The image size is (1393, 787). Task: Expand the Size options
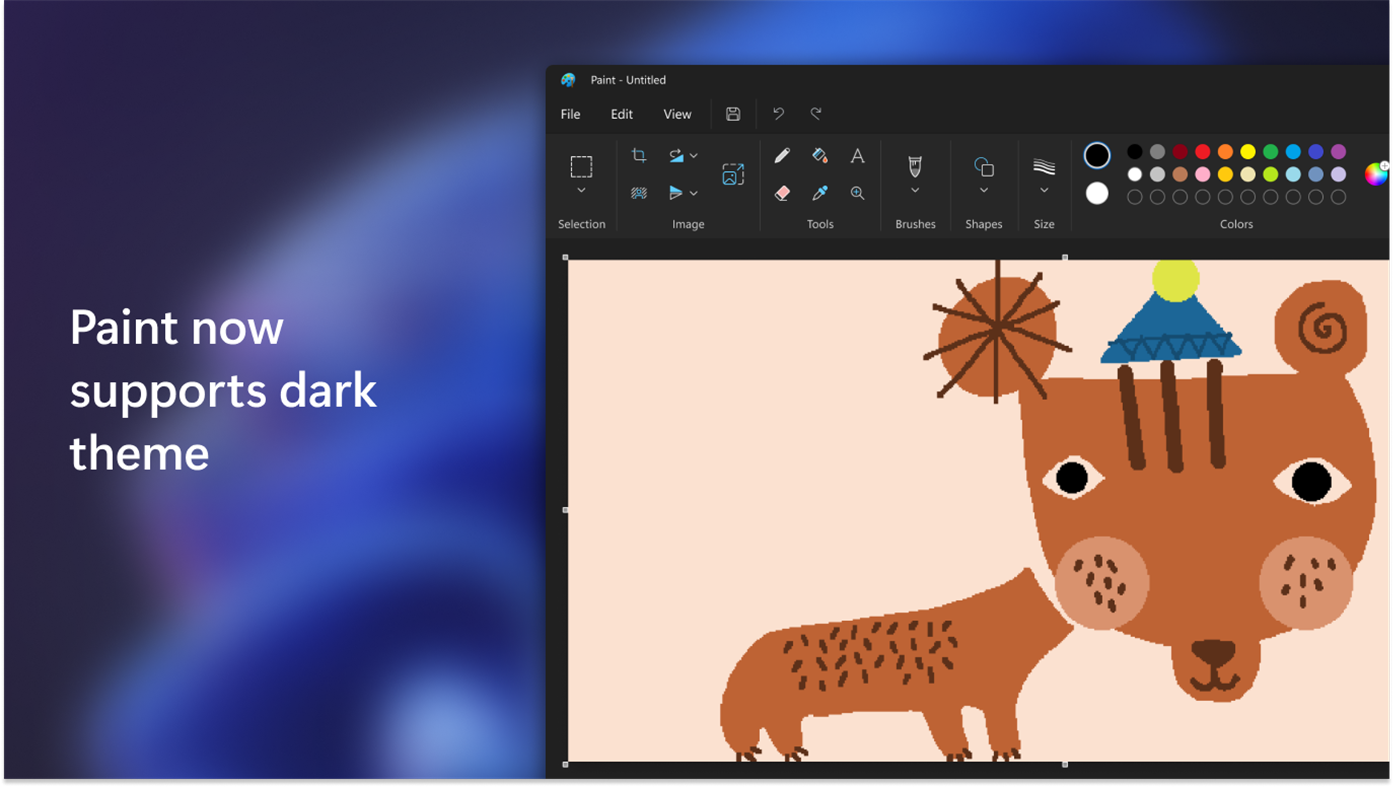coord(1043,190)
